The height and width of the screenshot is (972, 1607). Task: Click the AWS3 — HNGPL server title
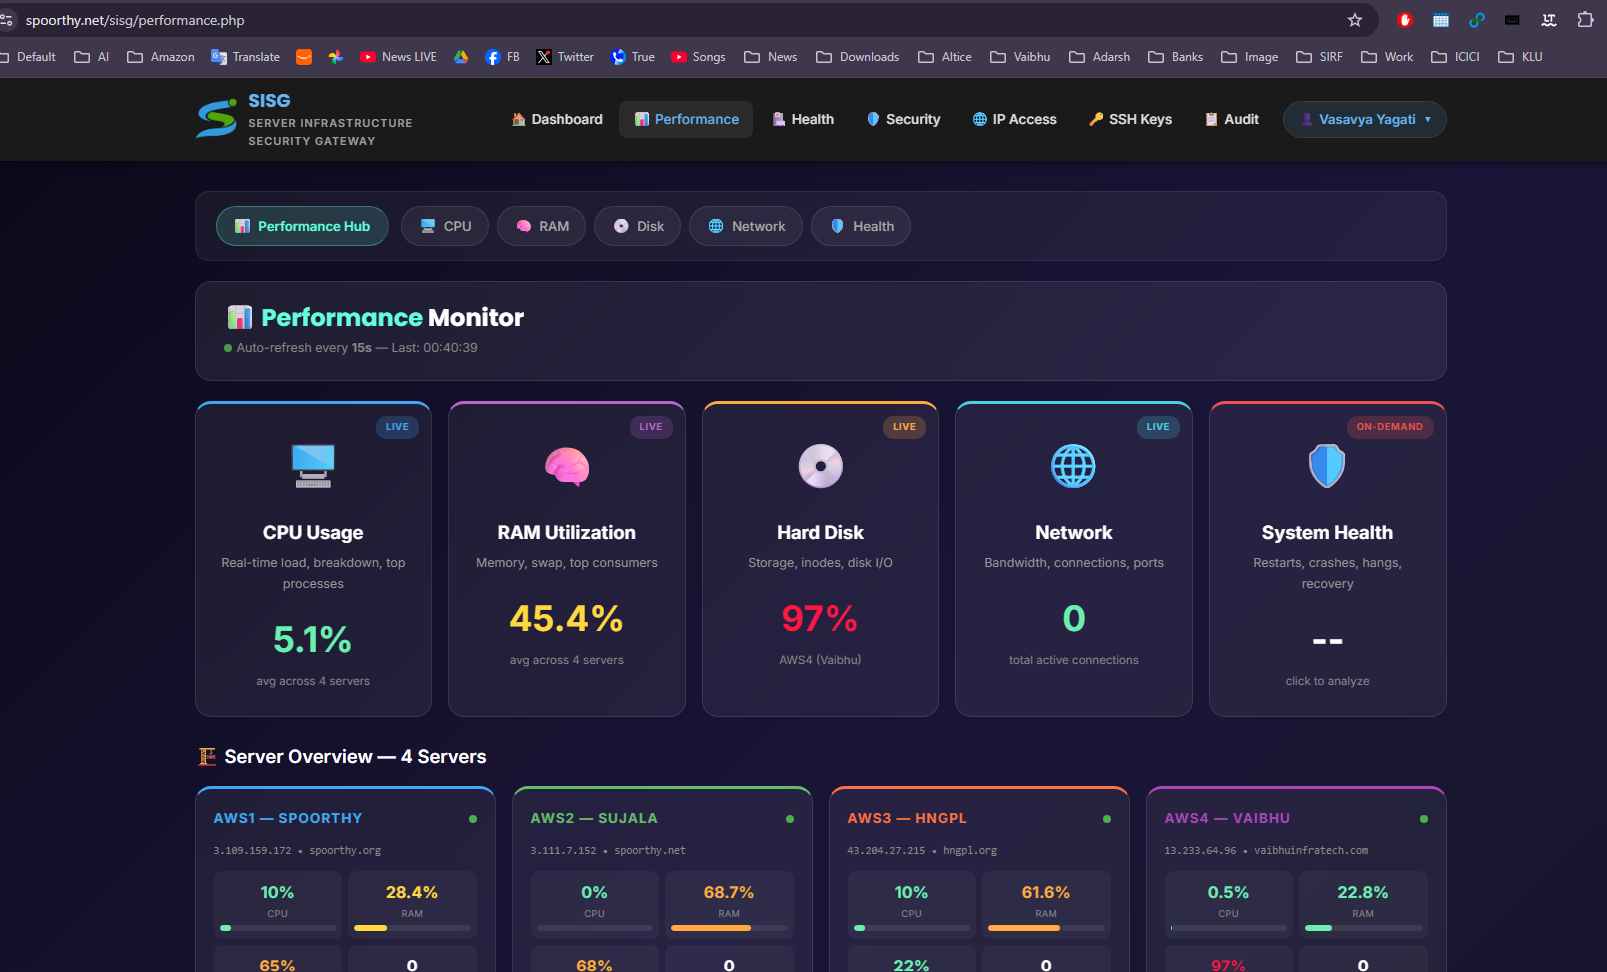click(x=907, y=818)
